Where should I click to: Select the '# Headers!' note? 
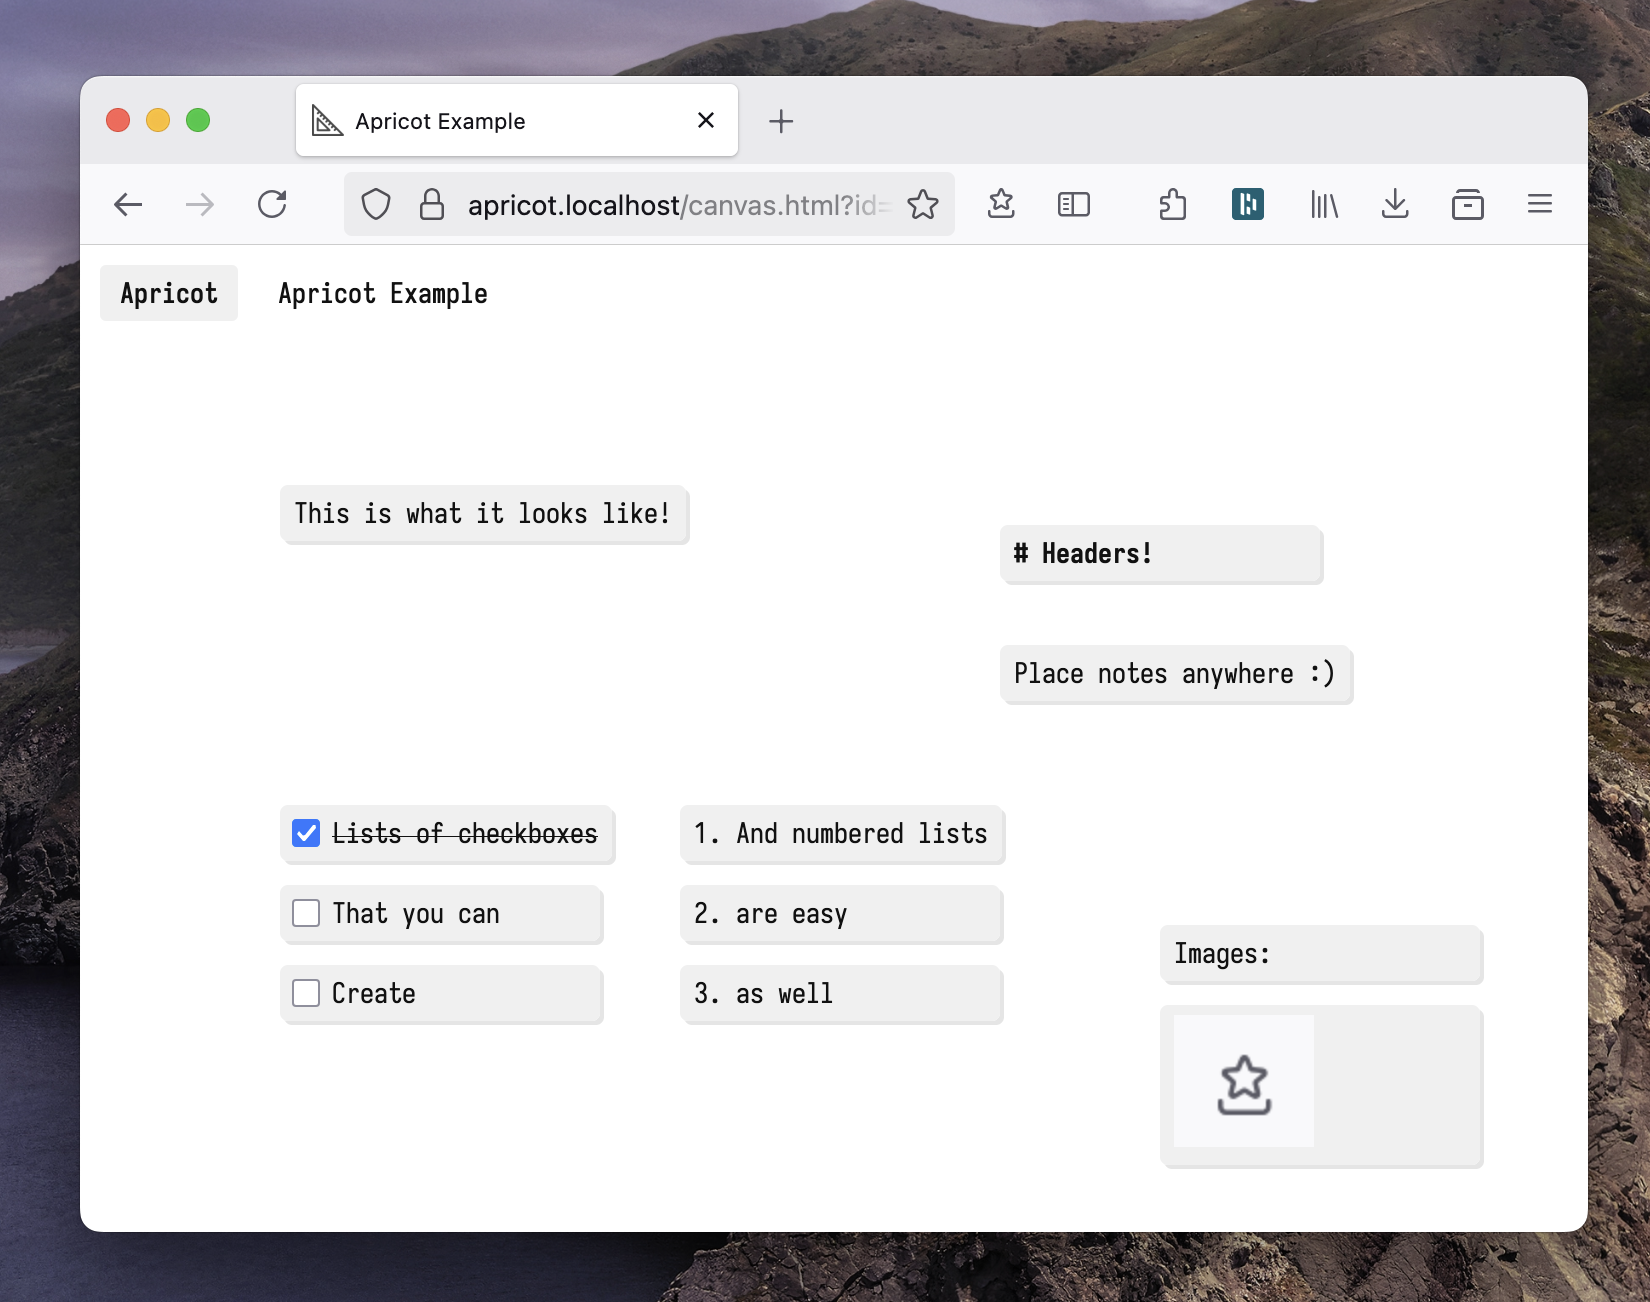(1160, 554)
